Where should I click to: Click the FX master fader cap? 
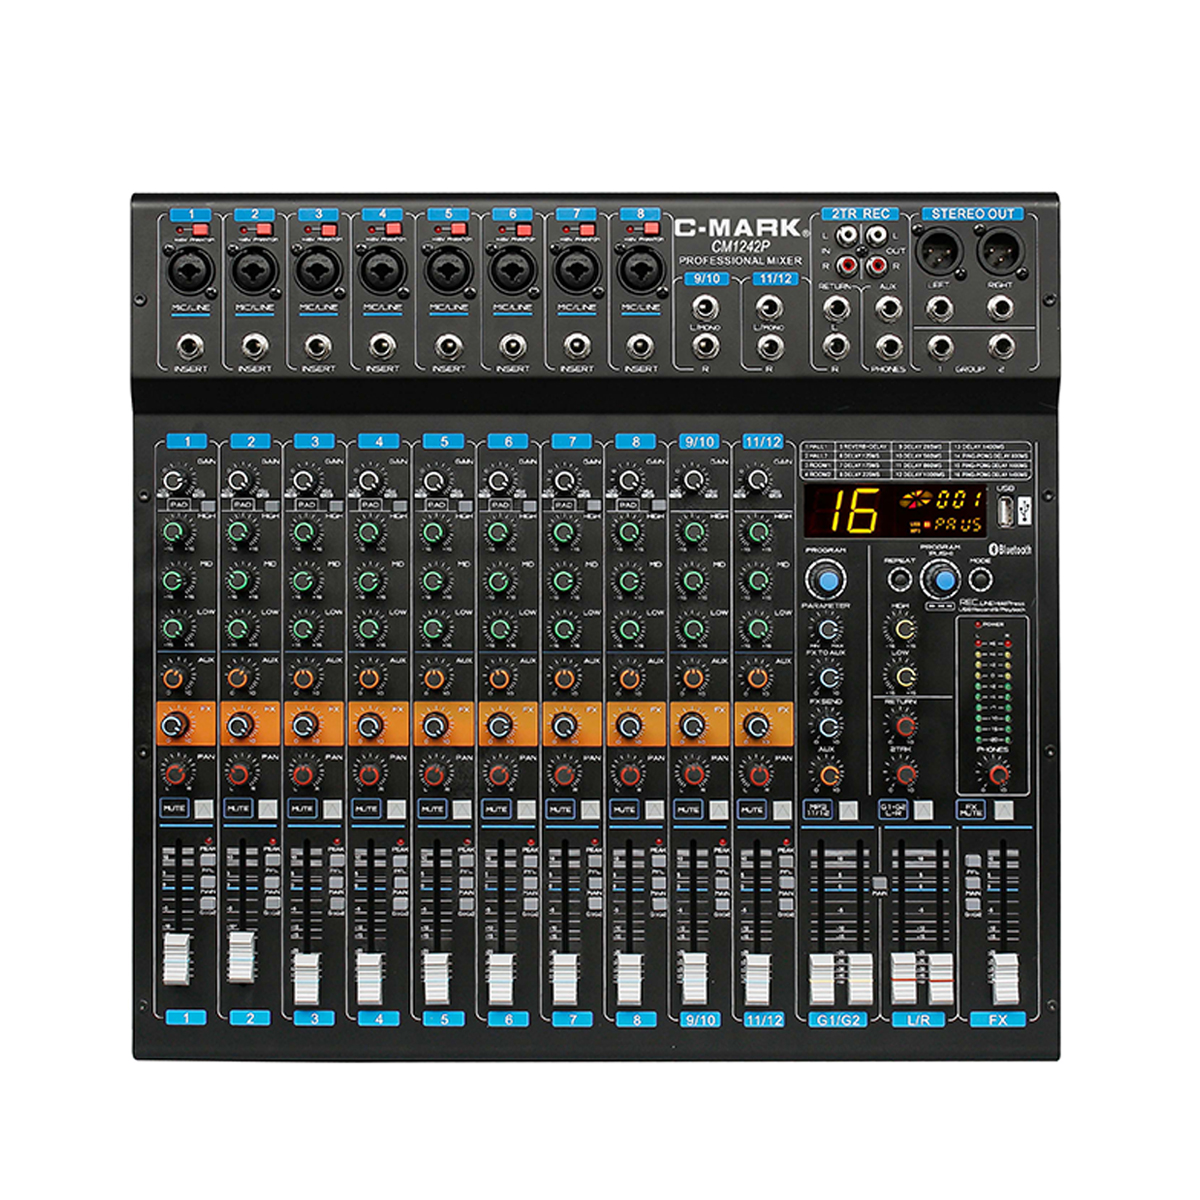point(1002,977)
